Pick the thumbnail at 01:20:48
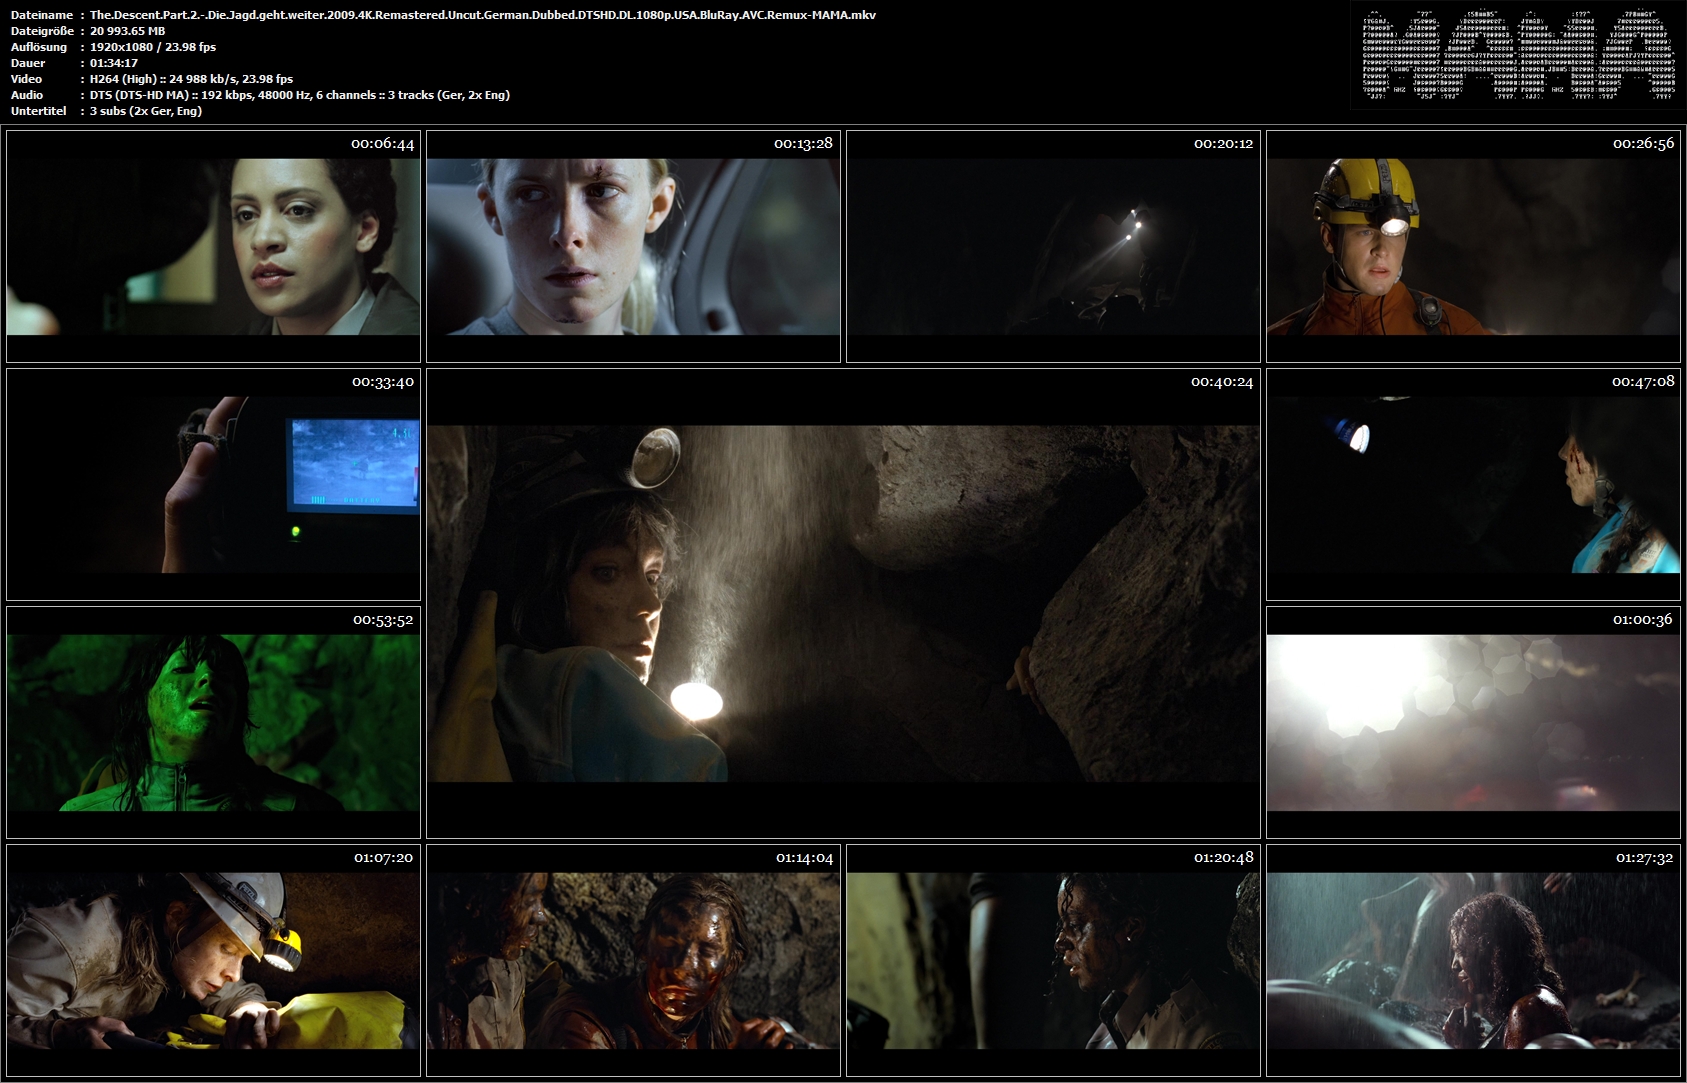 point(1053,960)
